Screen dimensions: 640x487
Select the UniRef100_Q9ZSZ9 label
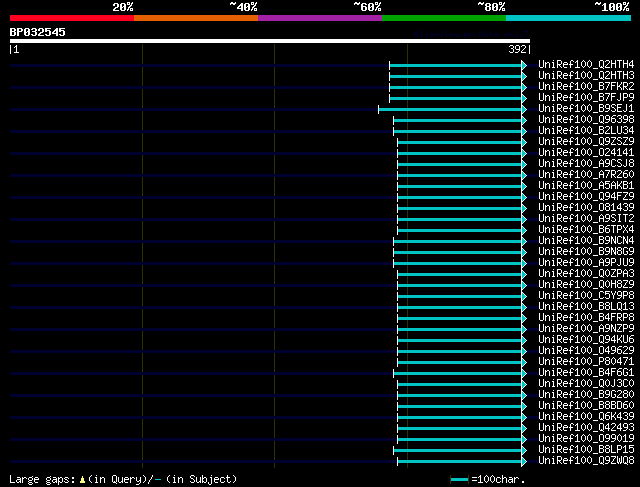point(586,142)
